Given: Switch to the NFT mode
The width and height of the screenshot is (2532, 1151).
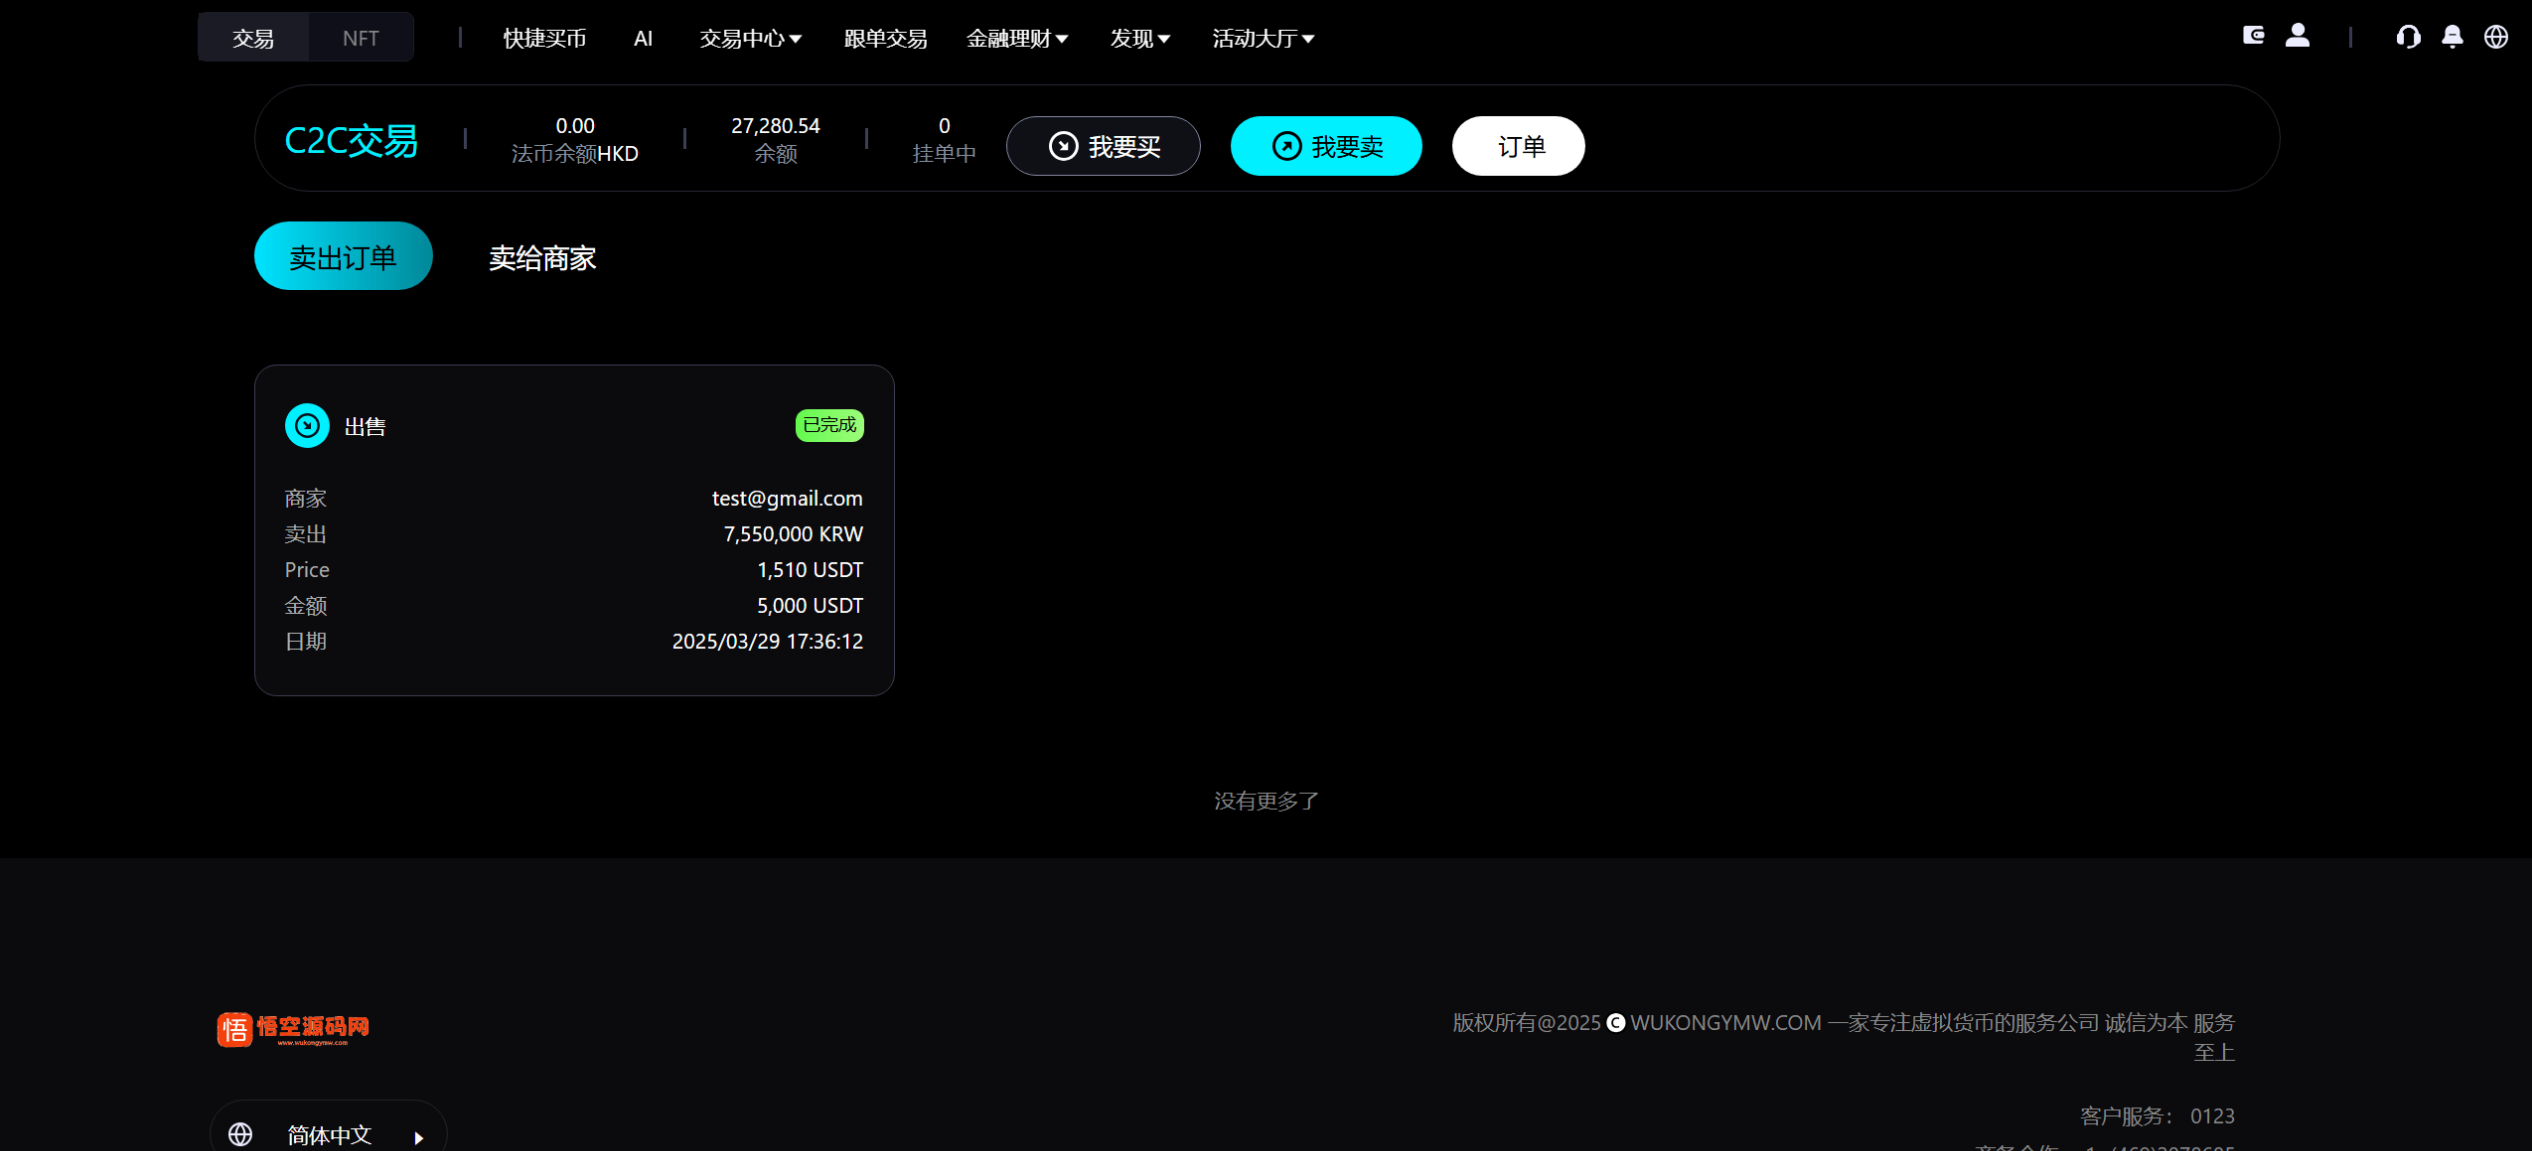Looking at the screenshot, I should (360, 37).
